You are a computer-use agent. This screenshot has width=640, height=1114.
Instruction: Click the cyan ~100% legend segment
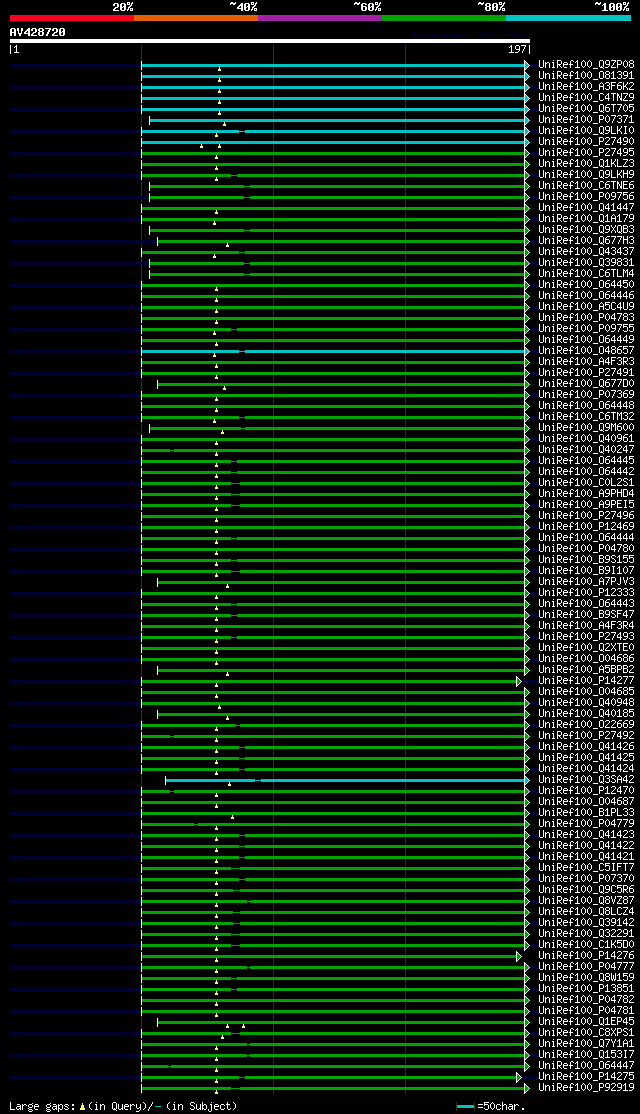click(568, 18)
